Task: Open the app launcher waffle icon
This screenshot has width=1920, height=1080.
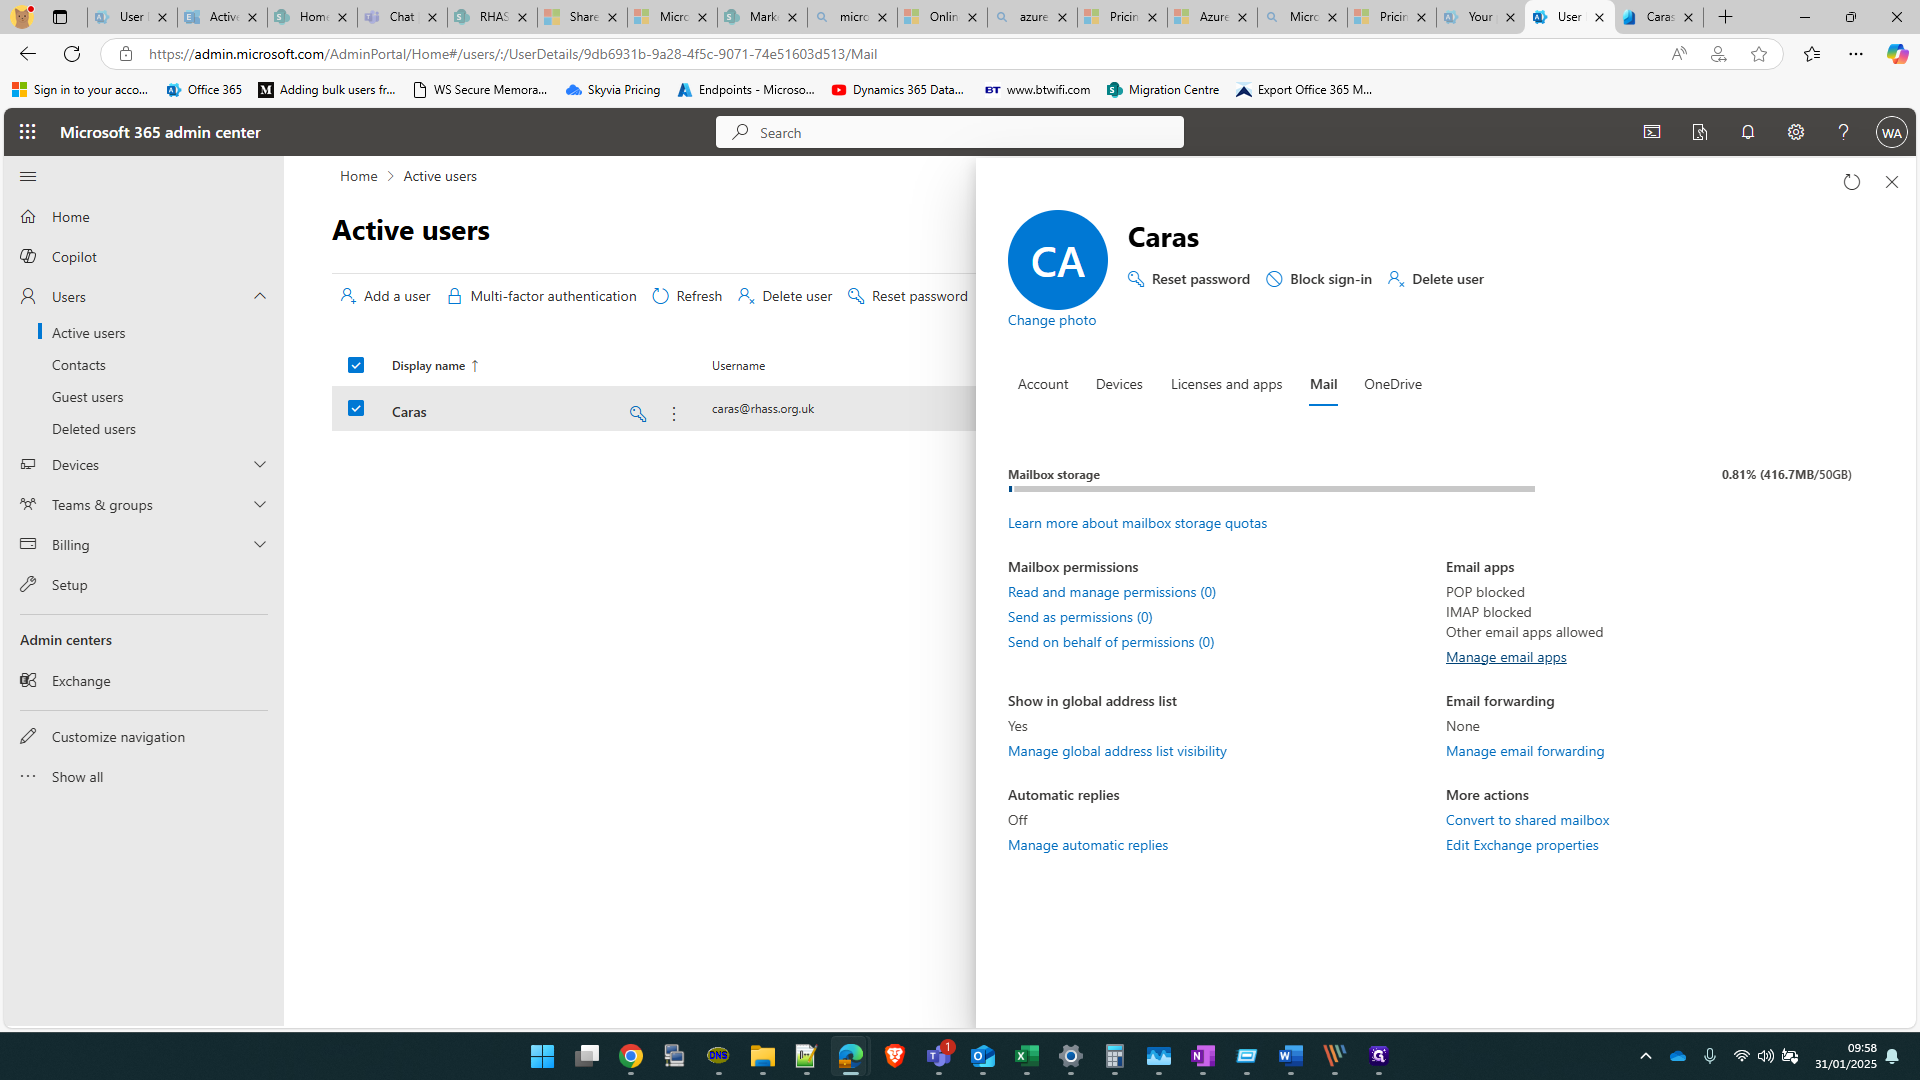Action: point(28,132)
